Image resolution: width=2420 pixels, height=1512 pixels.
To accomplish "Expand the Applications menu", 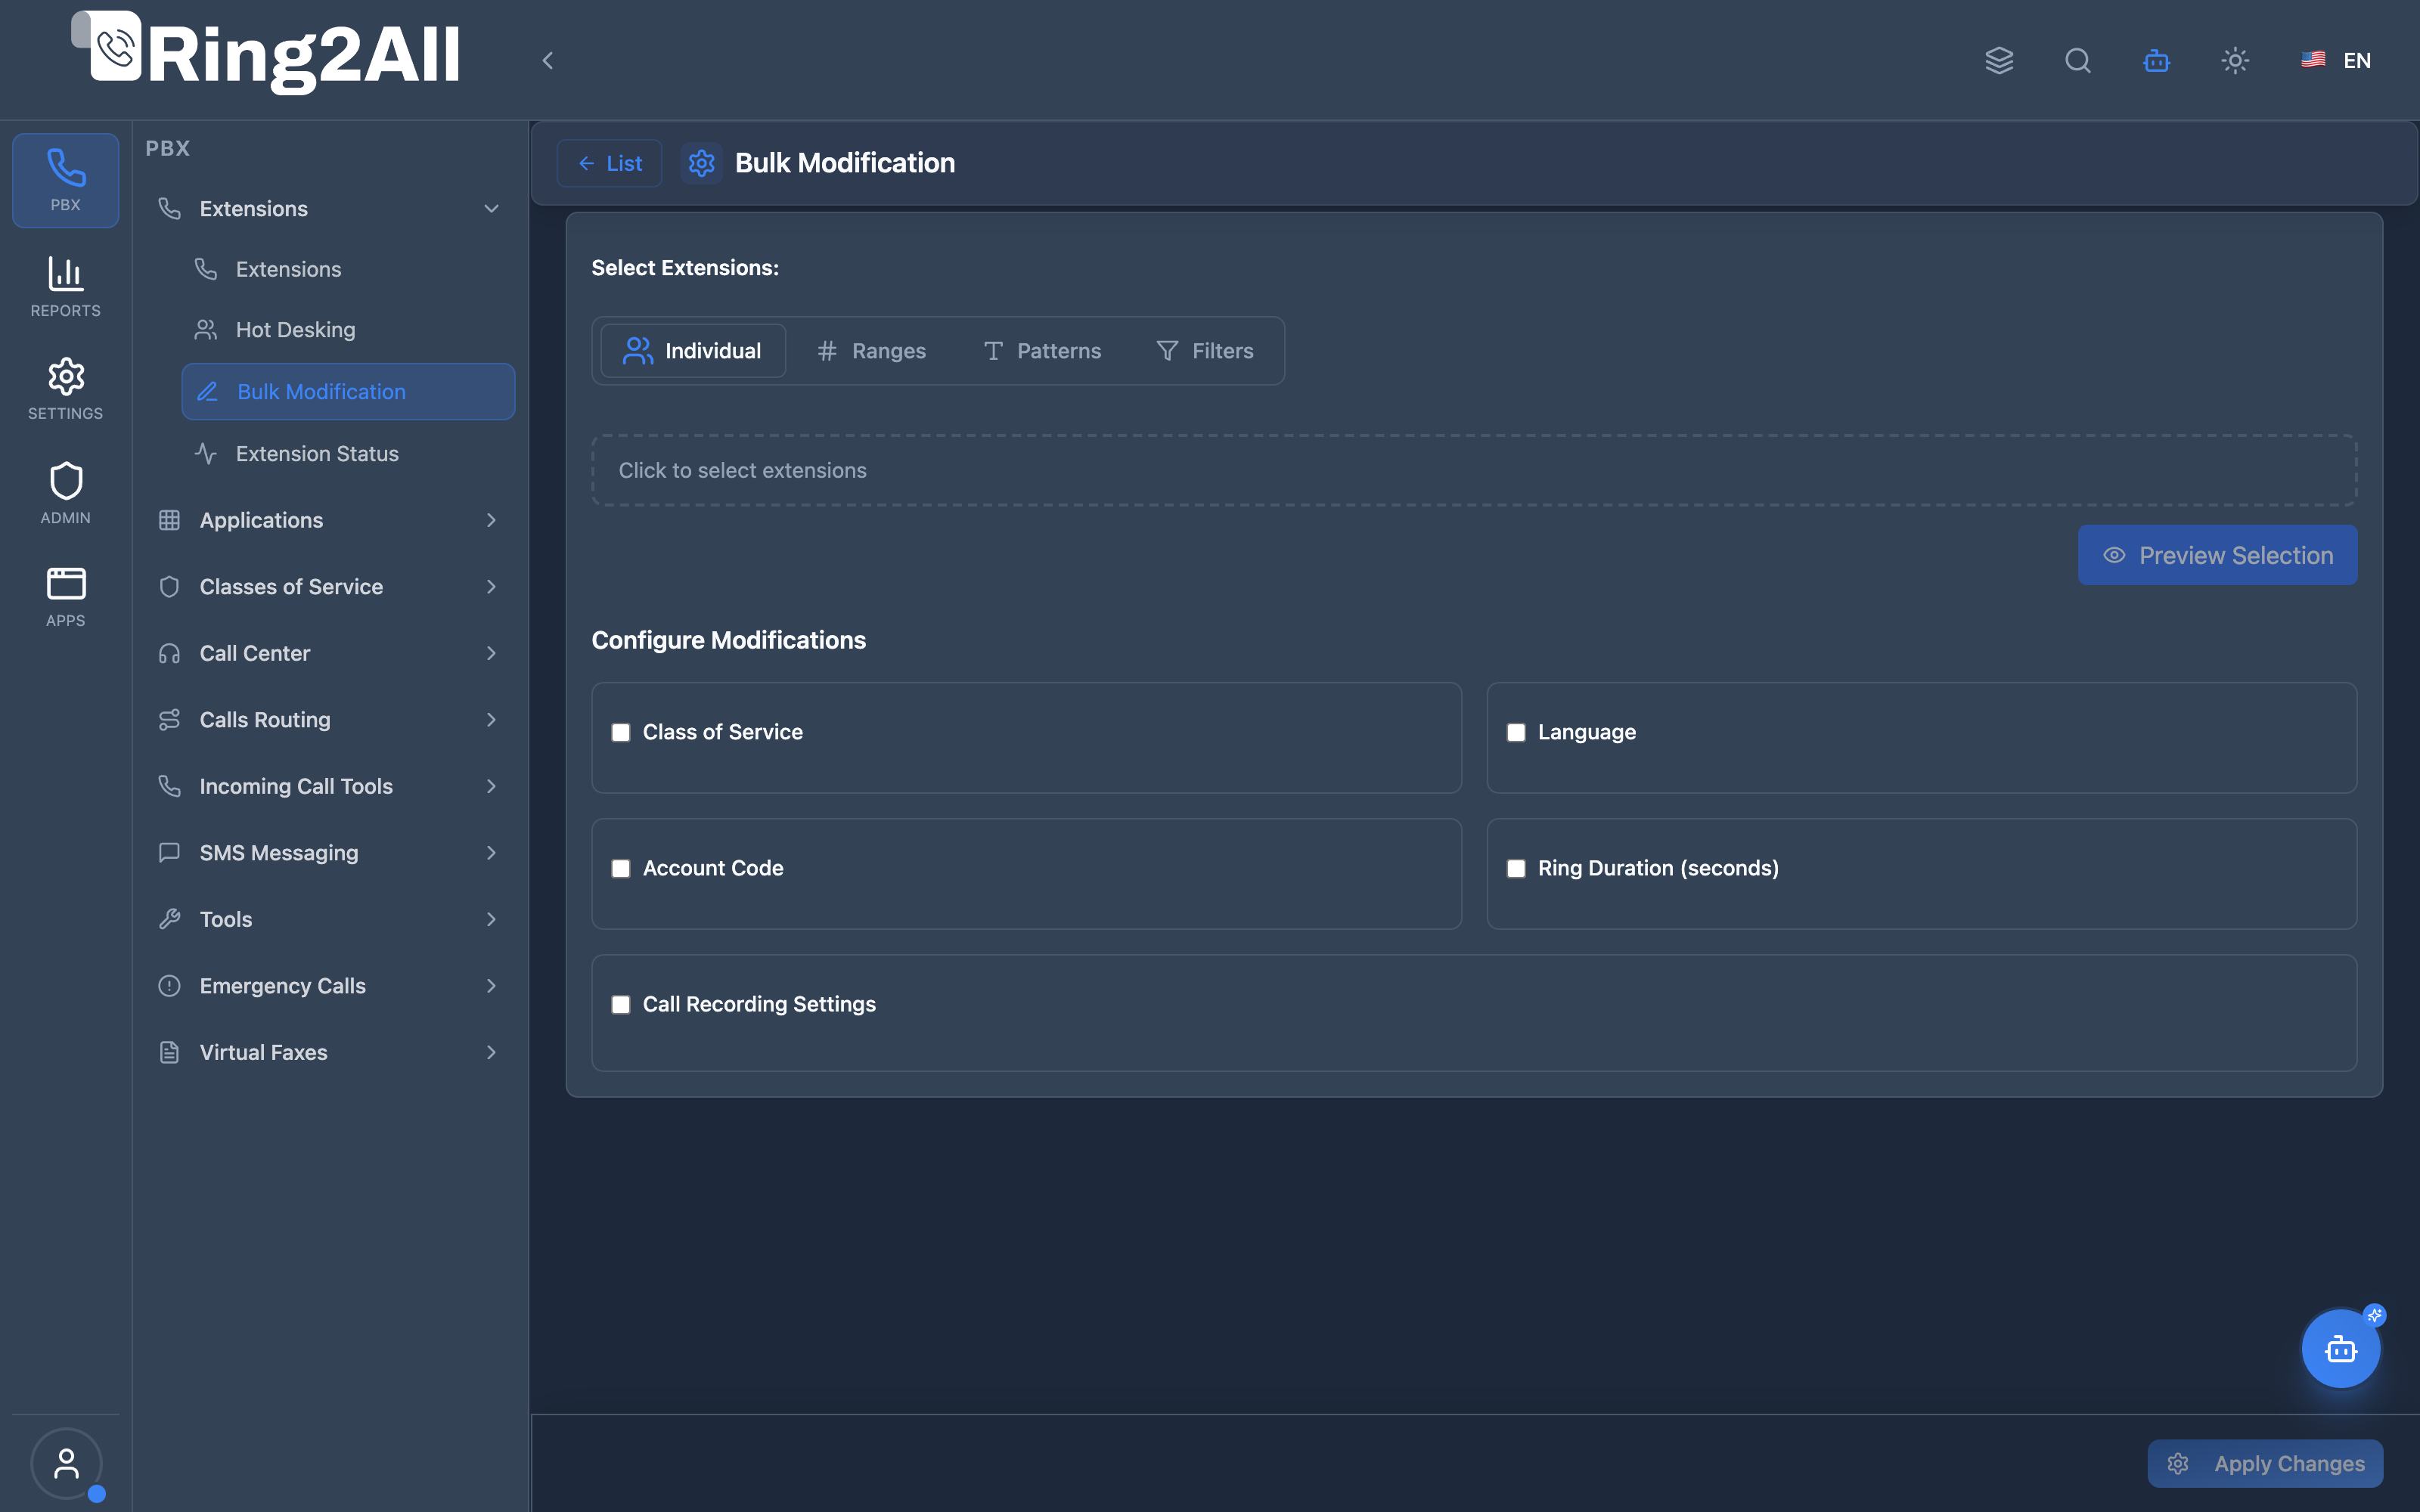I will 329,520.
